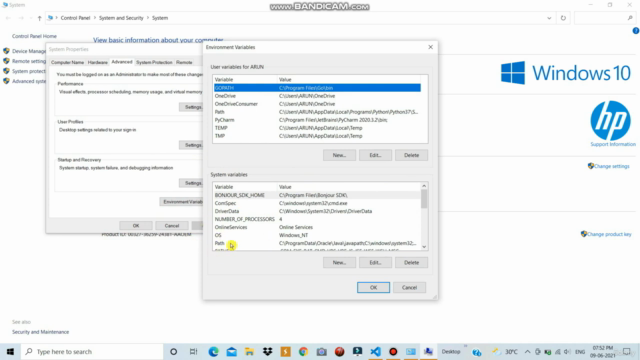Select OneDriveConsumer user variable
Viewport: 640px width, 360px height.
pos(317,104)
